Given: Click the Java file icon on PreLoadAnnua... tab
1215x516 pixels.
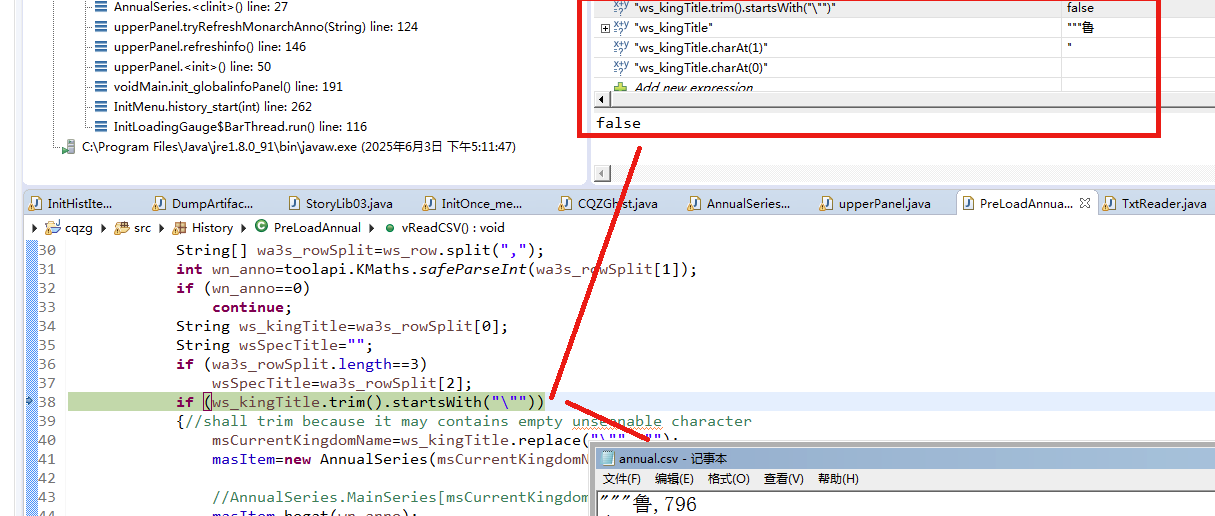Looking at the screenshot, I should [967, 203].
